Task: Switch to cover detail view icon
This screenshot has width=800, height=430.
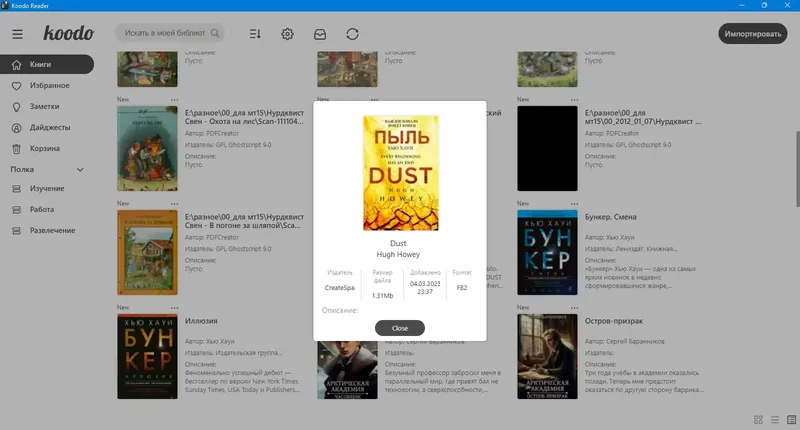Action: pyautogui.click(x=791, y=419)
